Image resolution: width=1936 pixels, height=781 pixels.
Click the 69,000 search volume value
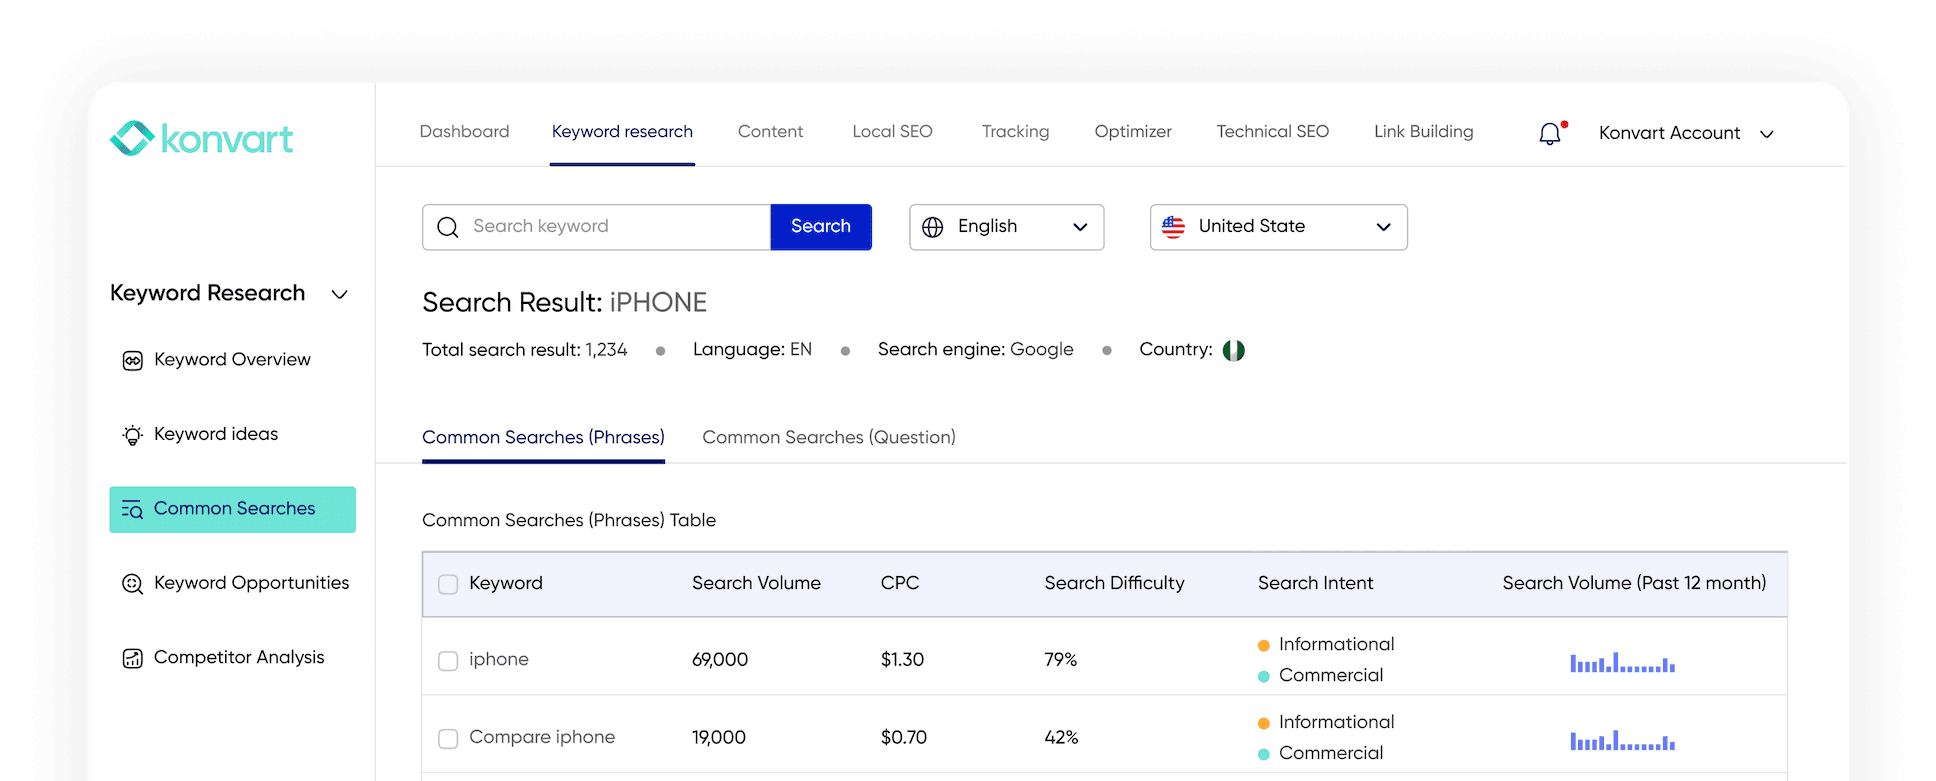pyautogui.click(x=720, y=660)
